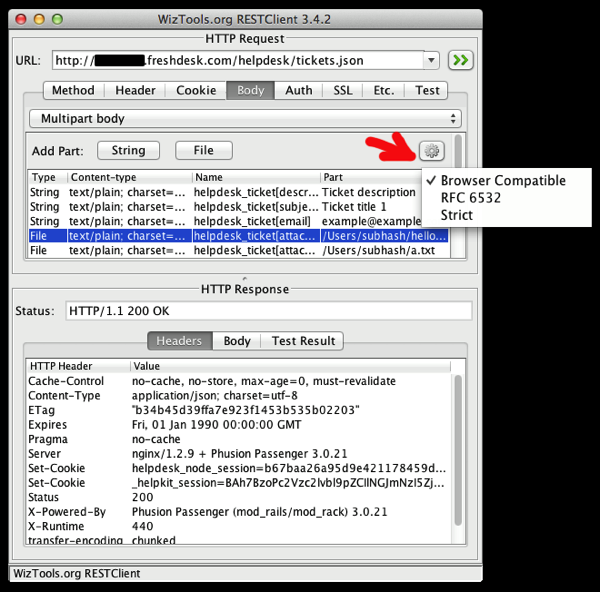Select the Cache-Control header row
The image size is (600, 592).
(239, 381)
